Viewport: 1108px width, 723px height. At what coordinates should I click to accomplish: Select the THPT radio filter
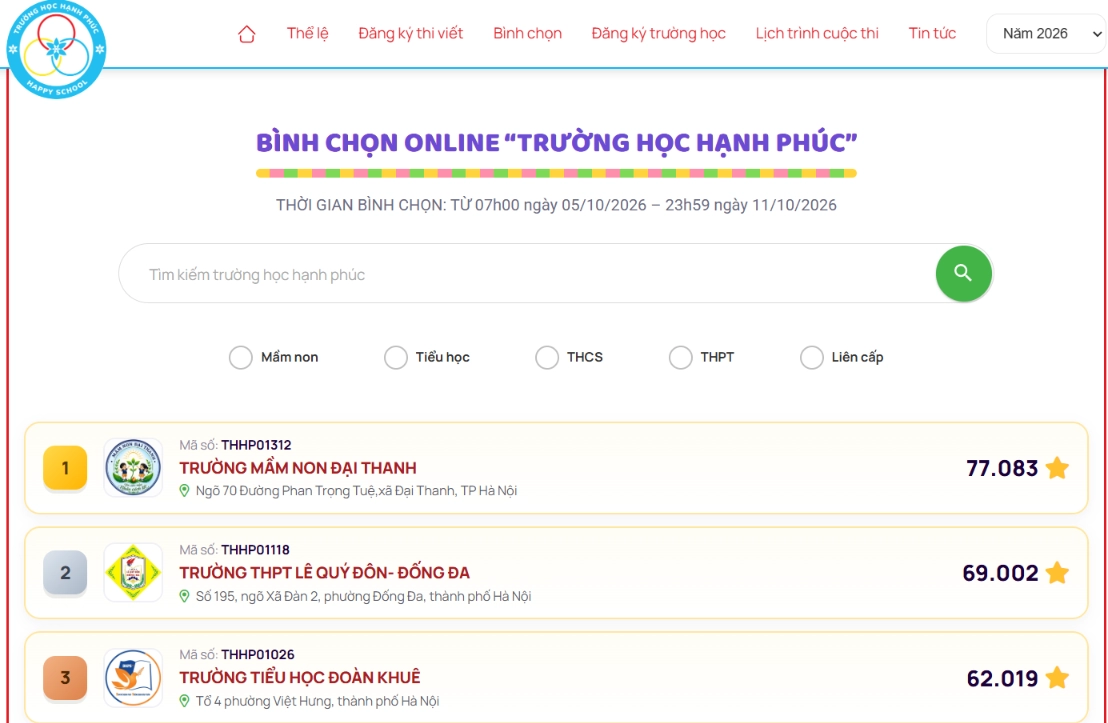click(680, 357)
